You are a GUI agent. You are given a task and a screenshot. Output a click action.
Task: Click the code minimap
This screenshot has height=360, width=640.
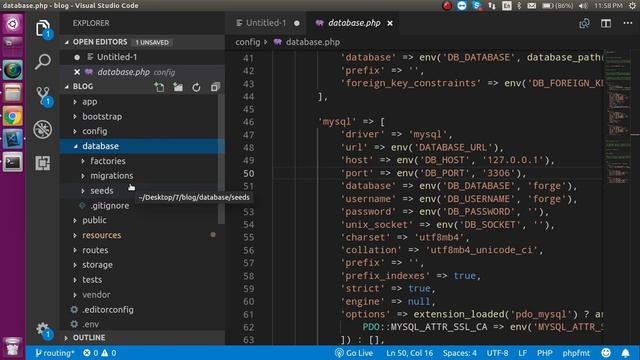(x=617, y=118)
